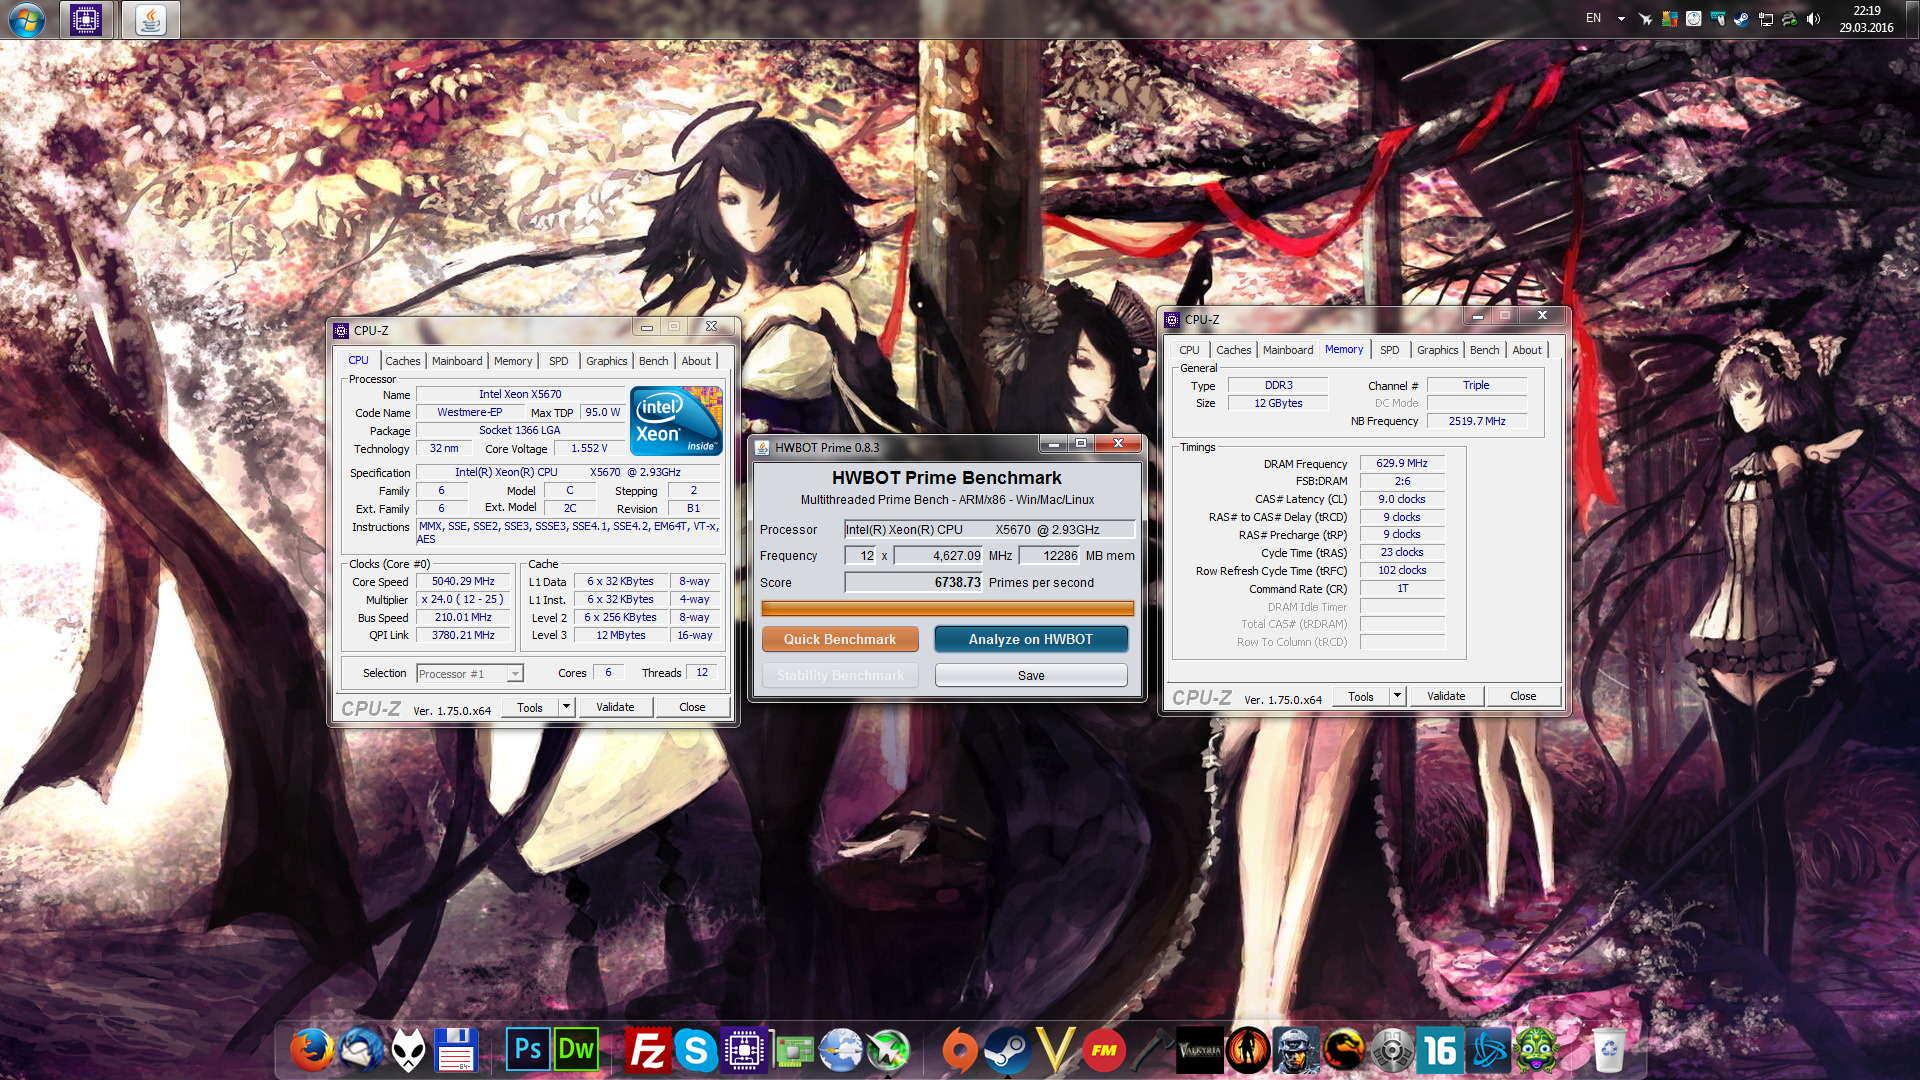The image size is (1920, 1080).
Task: Click the CPU-Z taskbar button
Action: pyautogui.click(x=86, y=19)
